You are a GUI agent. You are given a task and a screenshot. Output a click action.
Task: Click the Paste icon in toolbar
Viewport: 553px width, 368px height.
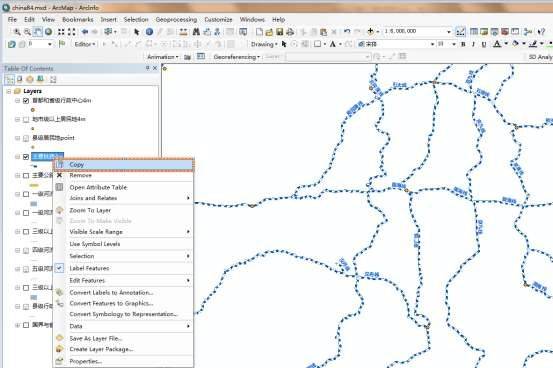coord(323,32)
